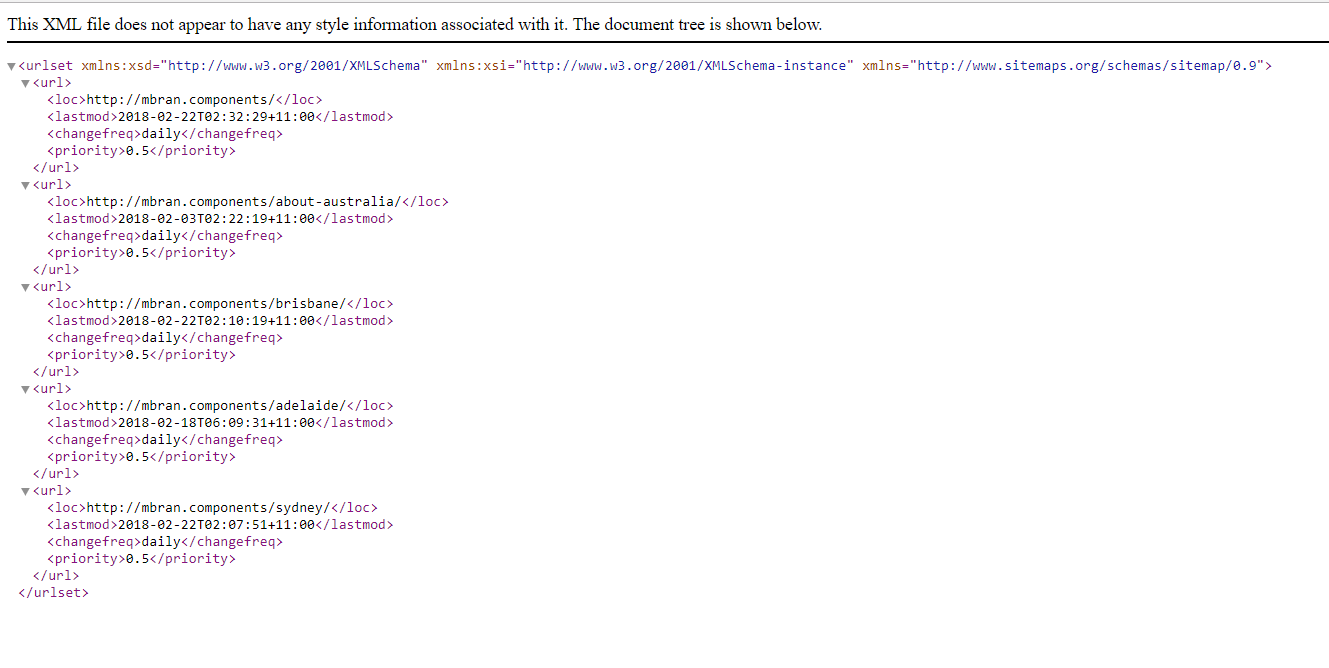This screenshot has width=1329, height=668.
Task: Collapse the url node for adelaide
Action: click(x=25, y=390)
